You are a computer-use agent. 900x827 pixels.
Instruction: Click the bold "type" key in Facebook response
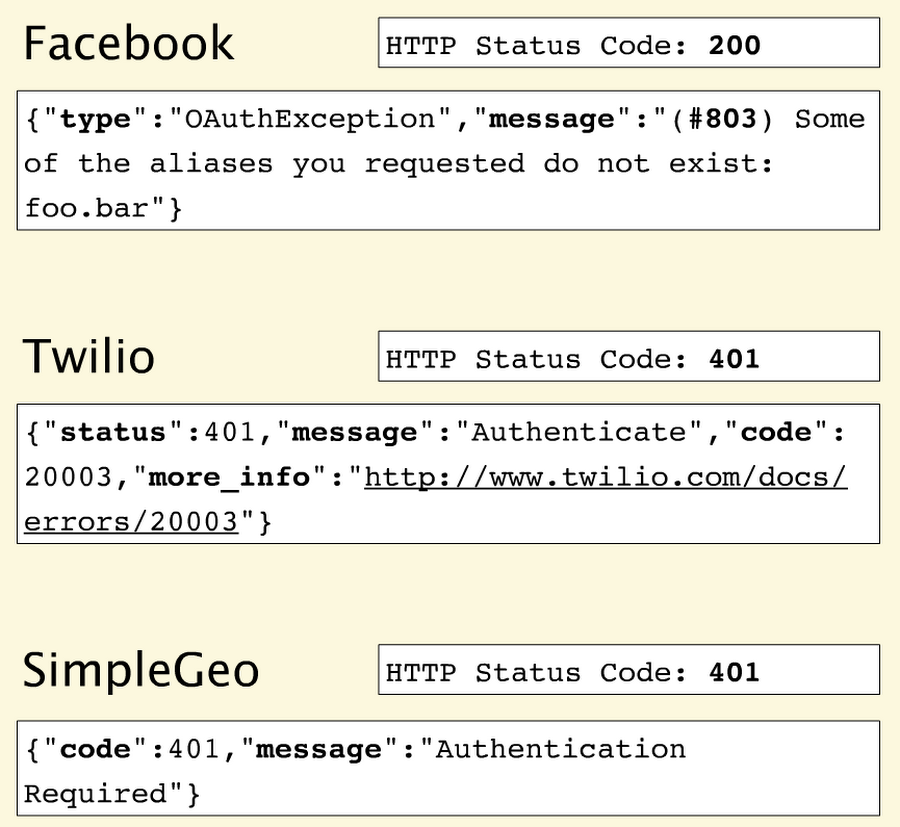click(x=95, y=119)
